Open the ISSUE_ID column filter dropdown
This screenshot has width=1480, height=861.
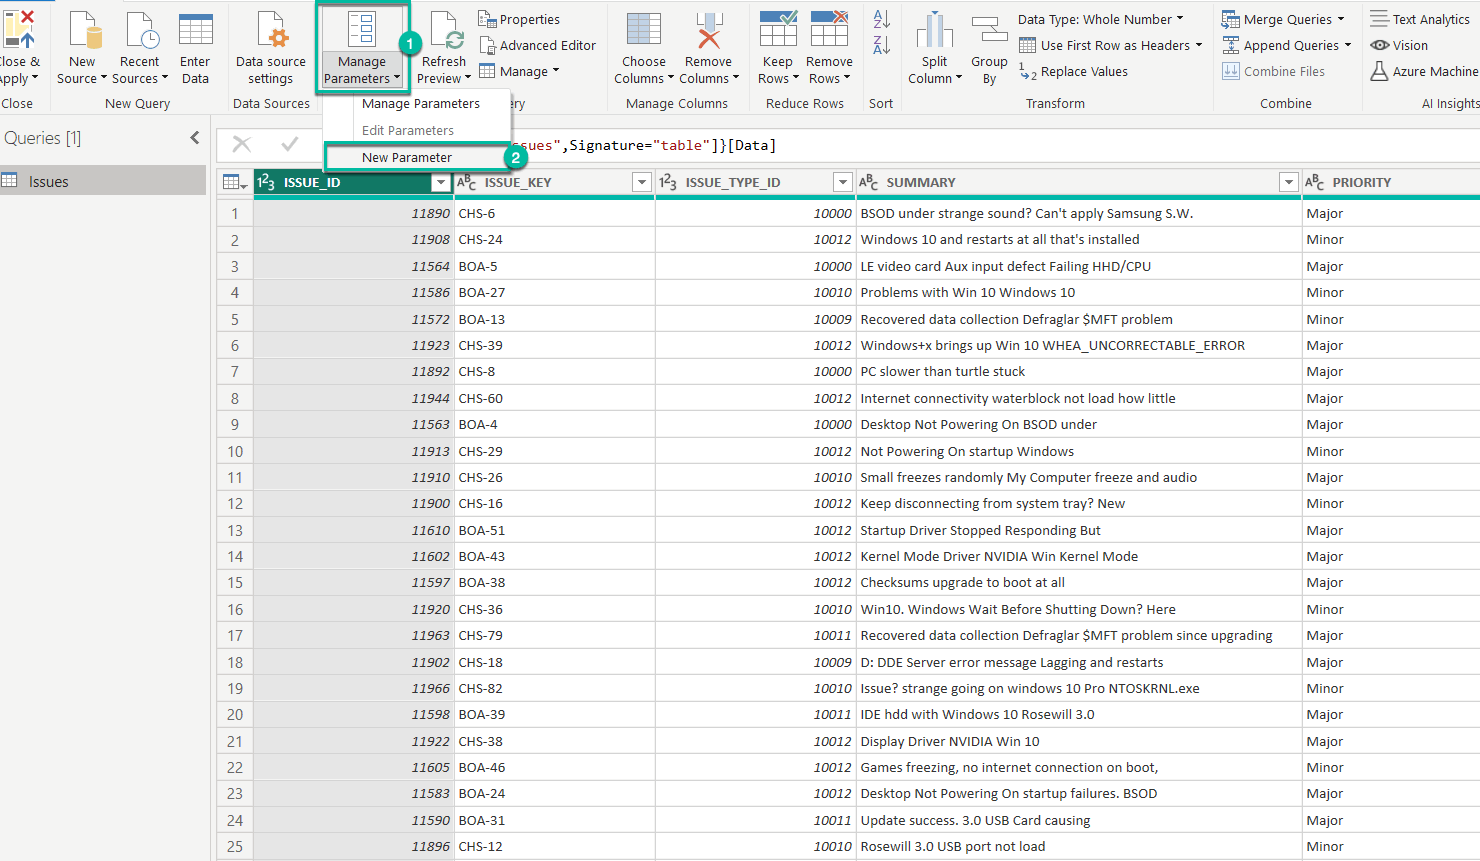(440, 182)
